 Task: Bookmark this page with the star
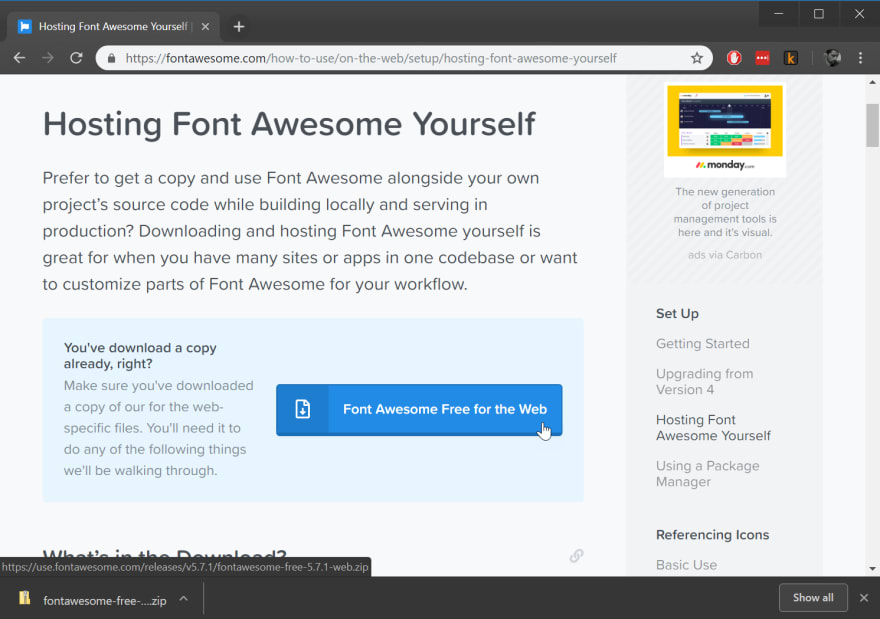pos(696,58)
